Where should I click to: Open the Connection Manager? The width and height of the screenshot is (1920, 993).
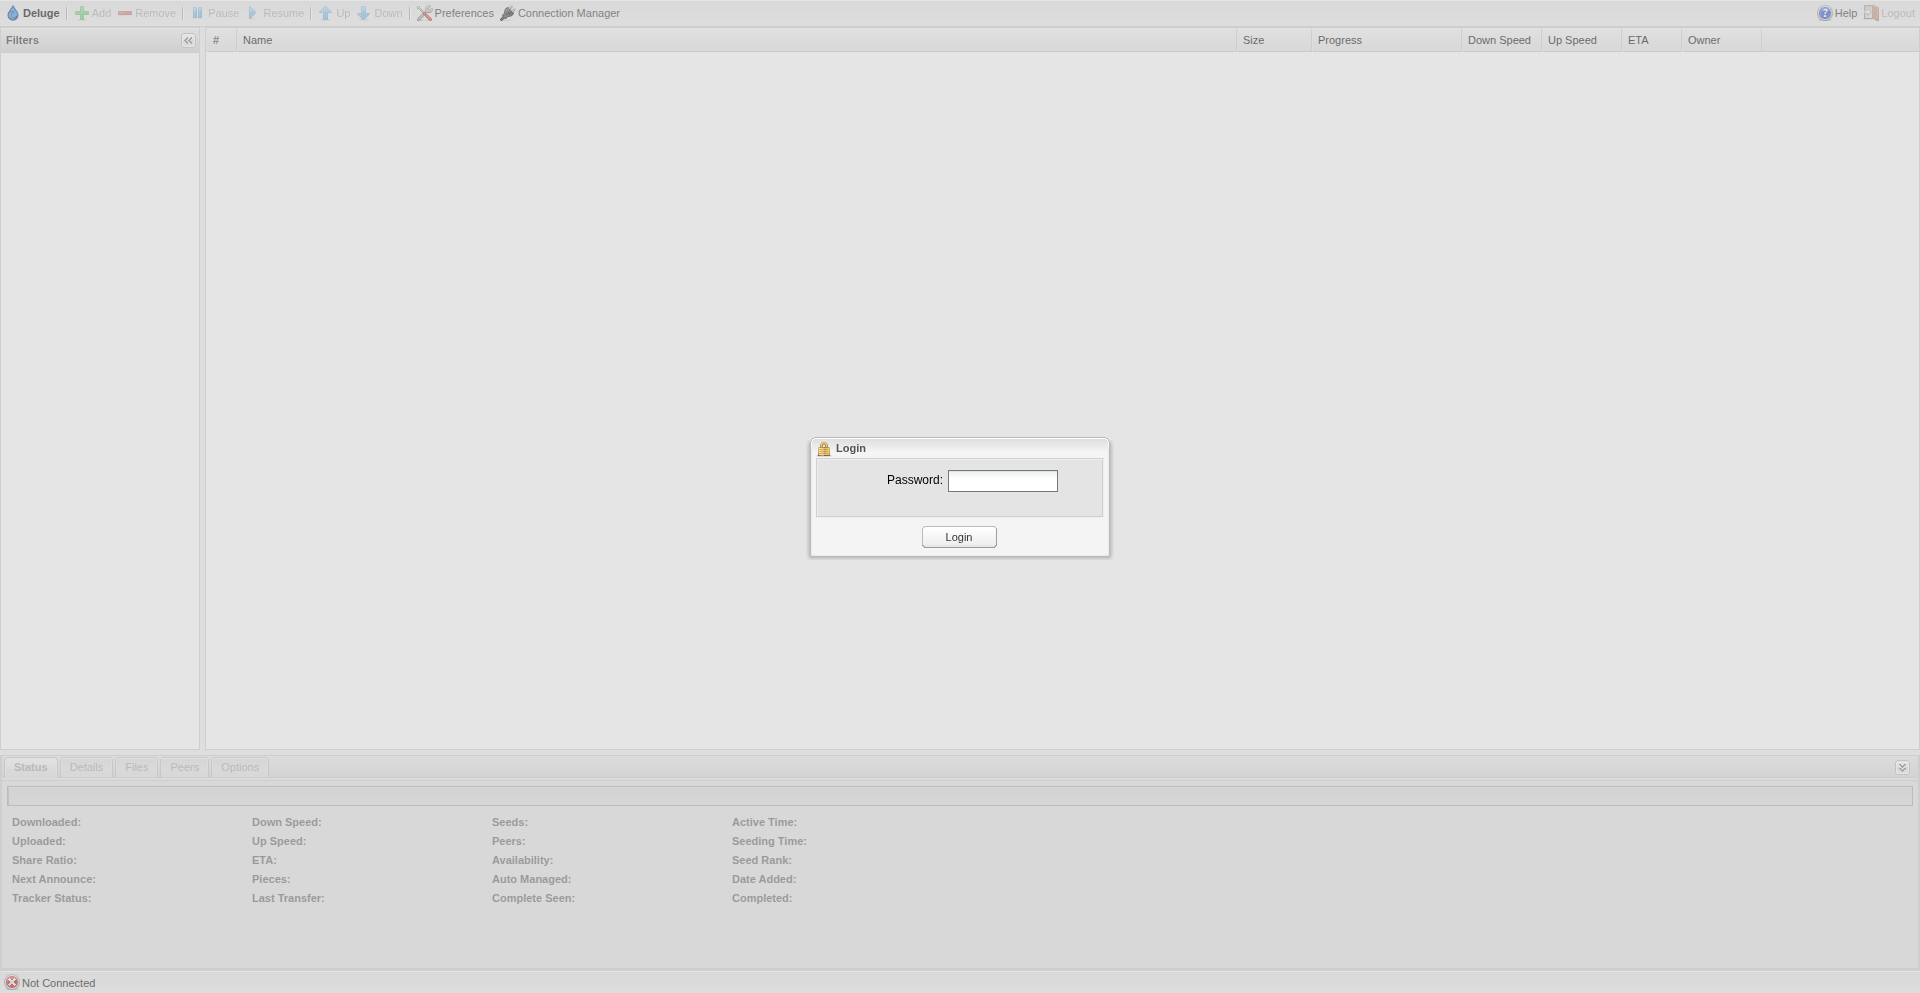pyautogui.click(x=560, y=13)
